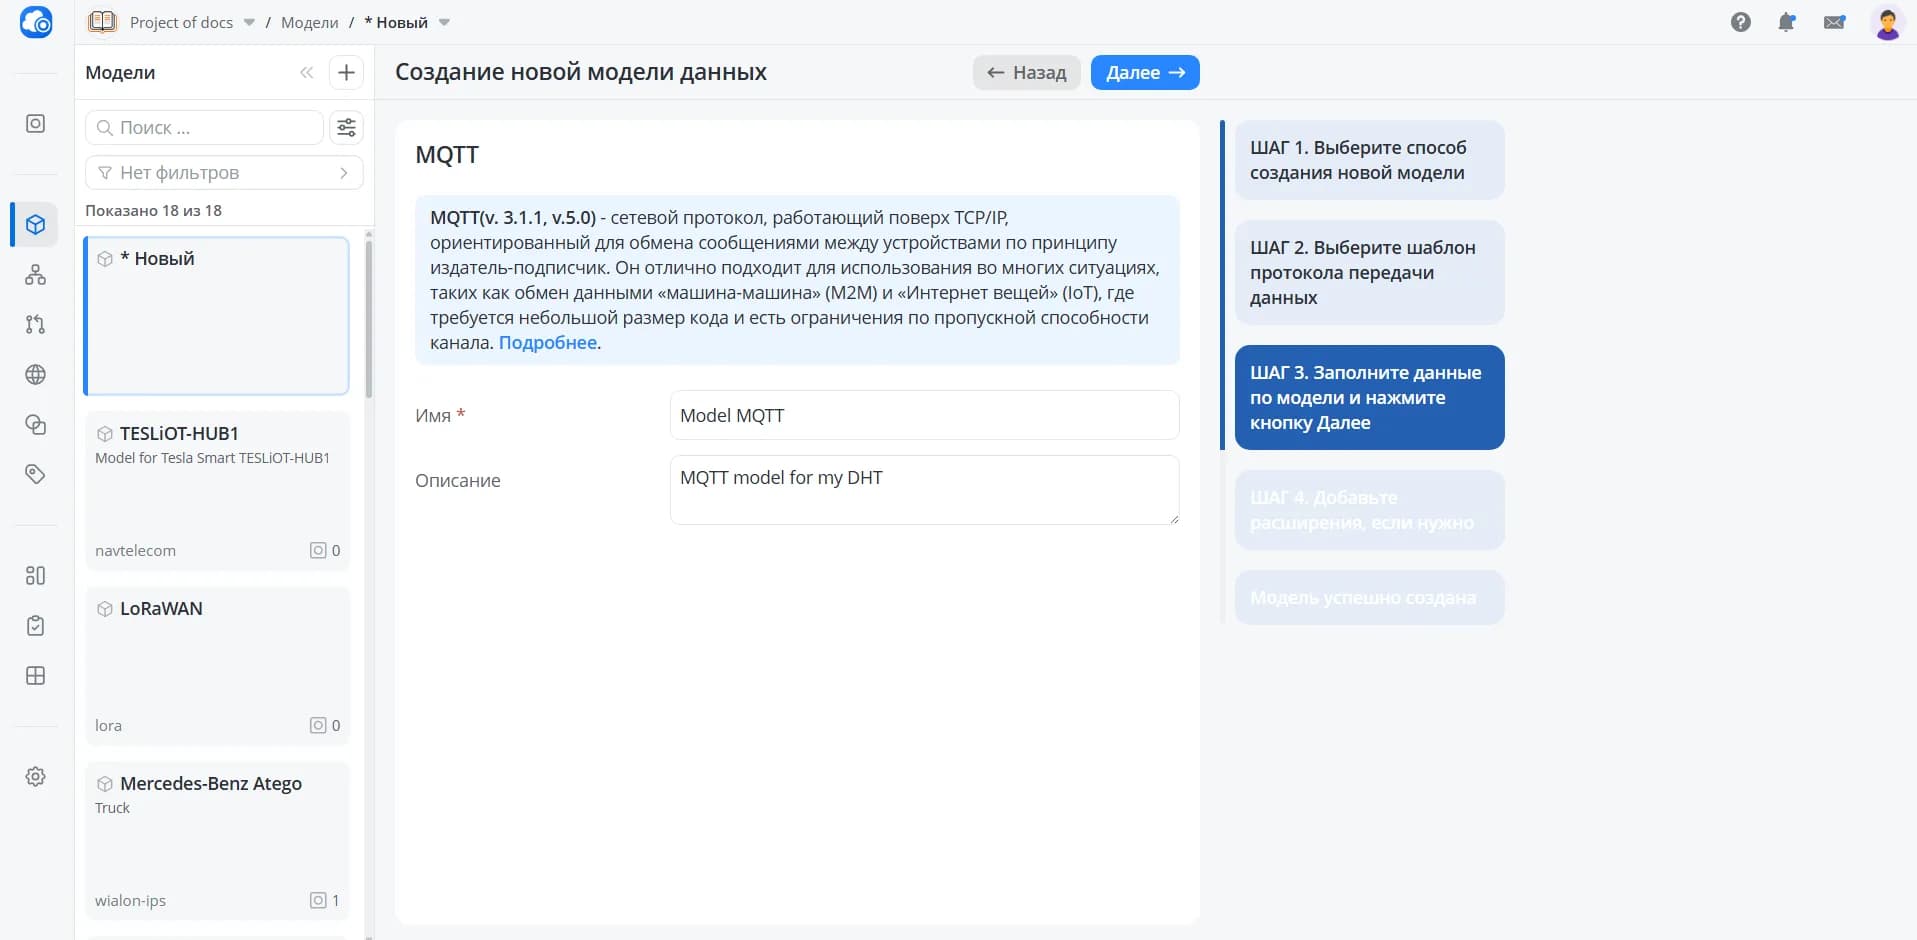The image size is (1917, 940).
Task: Go to ШАГ 2 protocol template step
Action: tap(1369, 272)
